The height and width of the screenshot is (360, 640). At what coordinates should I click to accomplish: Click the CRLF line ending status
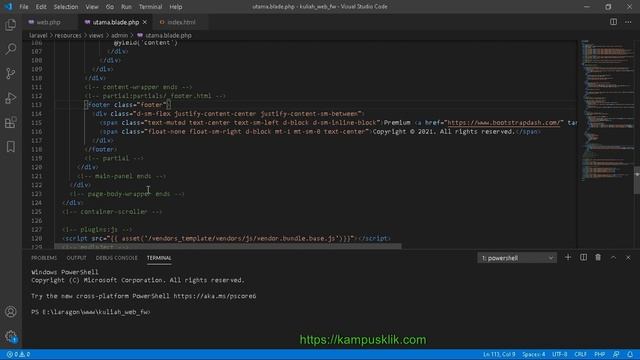580,354
